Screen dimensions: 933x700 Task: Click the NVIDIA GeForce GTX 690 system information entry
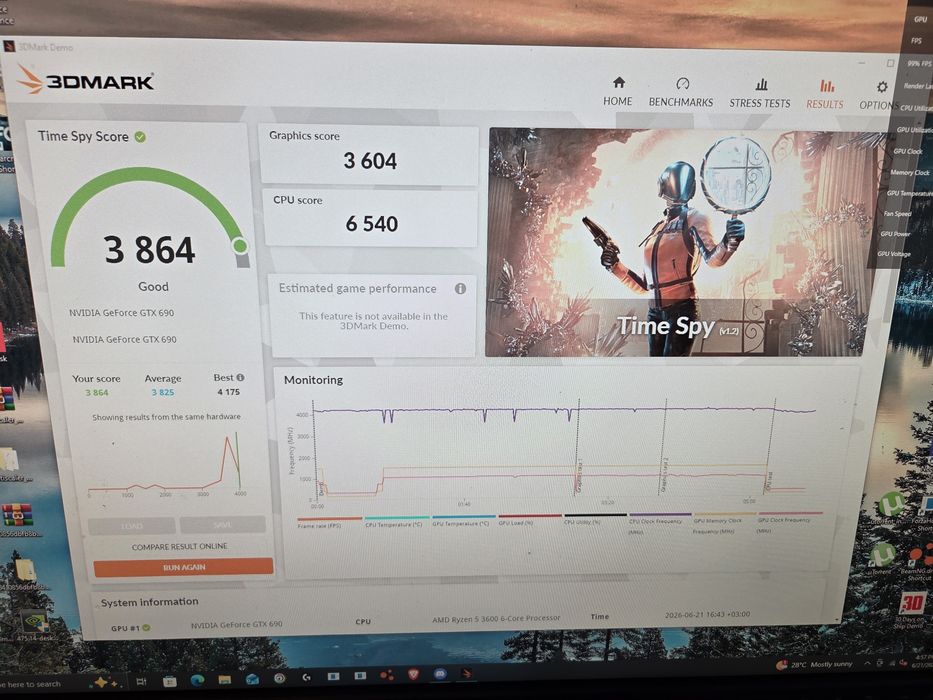(236, 624)
